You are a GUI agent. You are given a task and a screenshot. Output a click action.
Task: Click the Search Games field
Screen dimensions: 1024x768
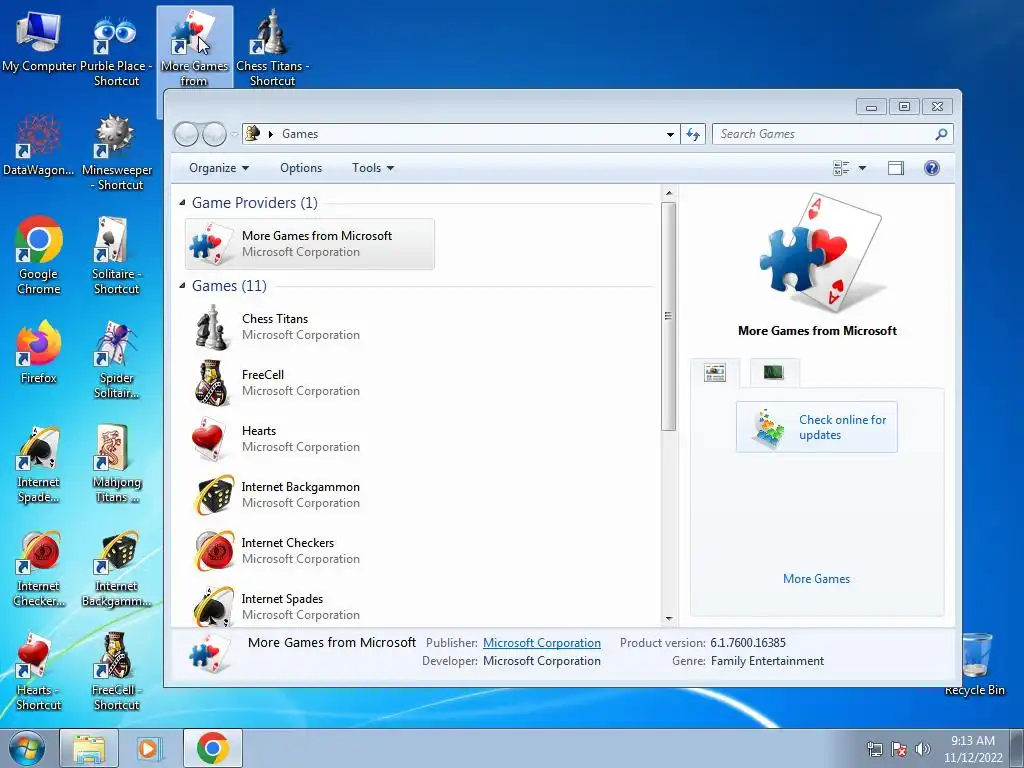pyautogui.click(x=823, y=134)
